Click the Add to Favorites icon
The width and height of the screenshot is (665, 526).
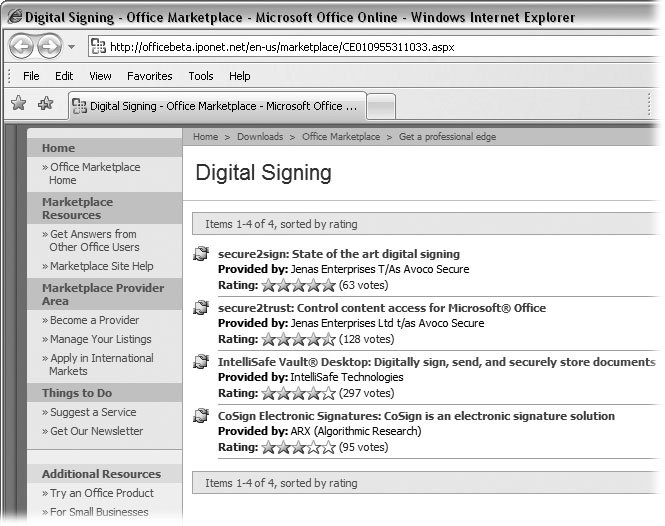45,104
